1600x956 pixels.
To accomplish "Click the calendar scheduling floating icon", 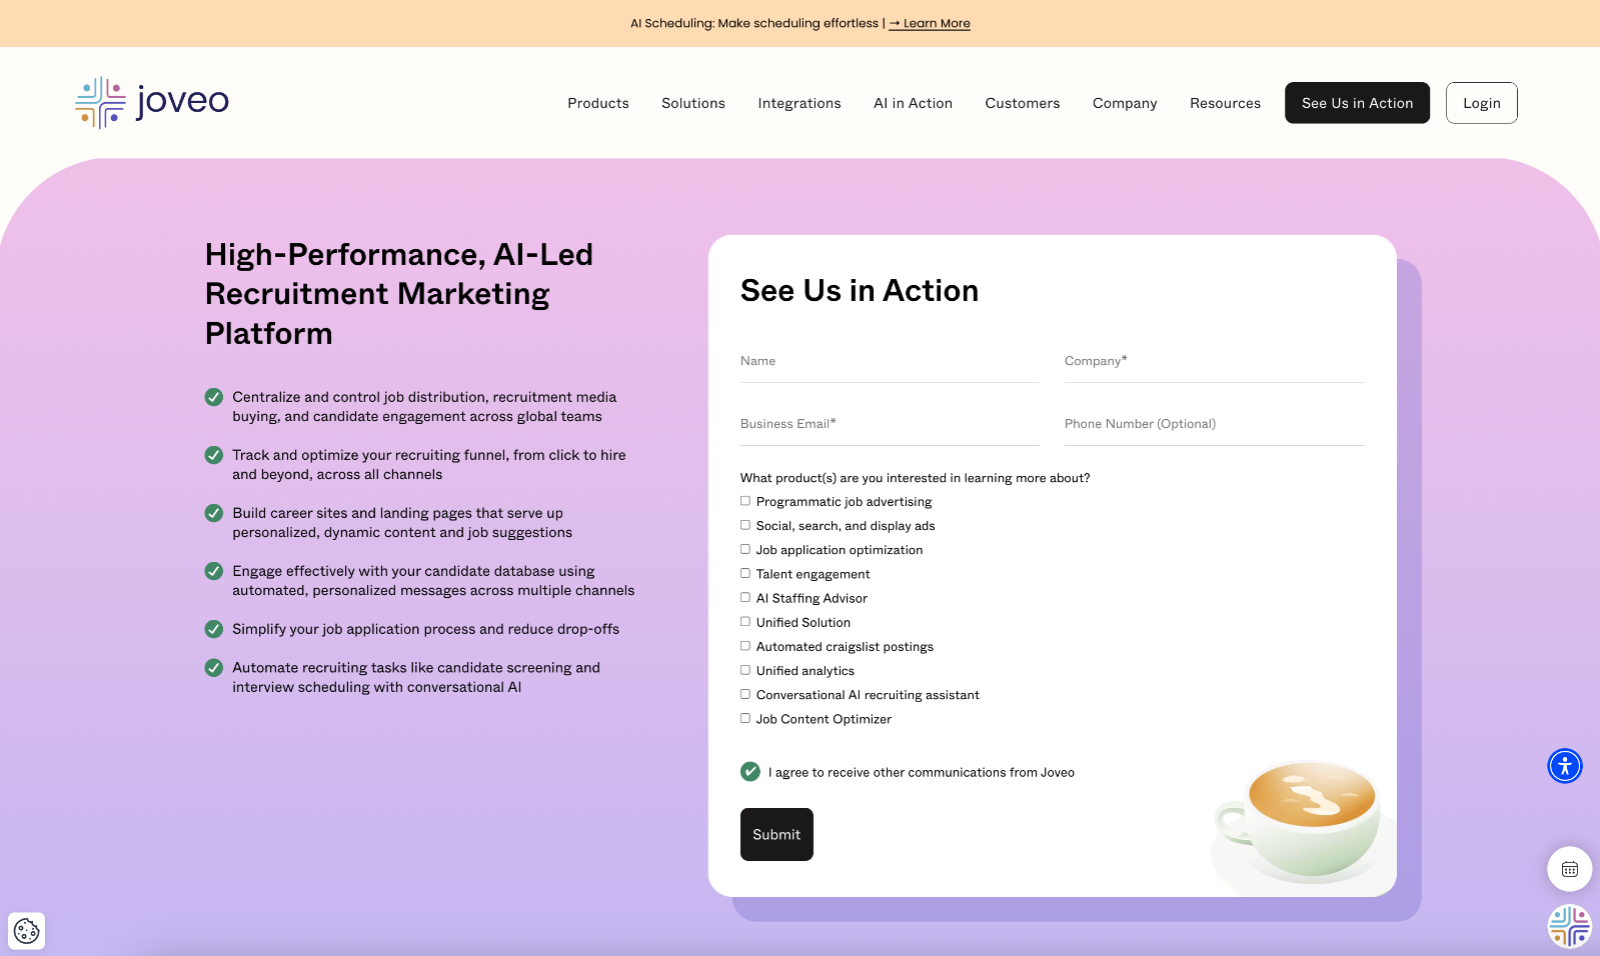I will [x=1570, y=869].
